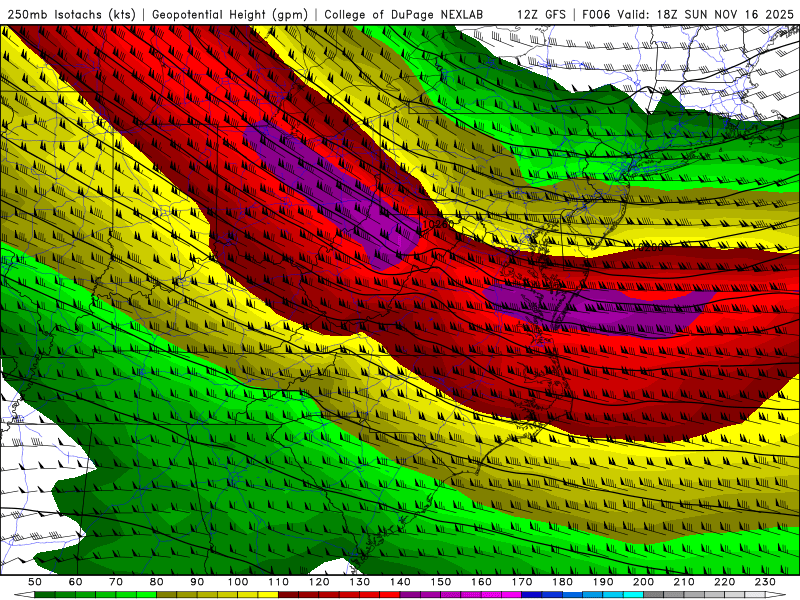Click the '180' value on the color scale
The width and height of the screenshot is (800, 600).
(562, 582)
